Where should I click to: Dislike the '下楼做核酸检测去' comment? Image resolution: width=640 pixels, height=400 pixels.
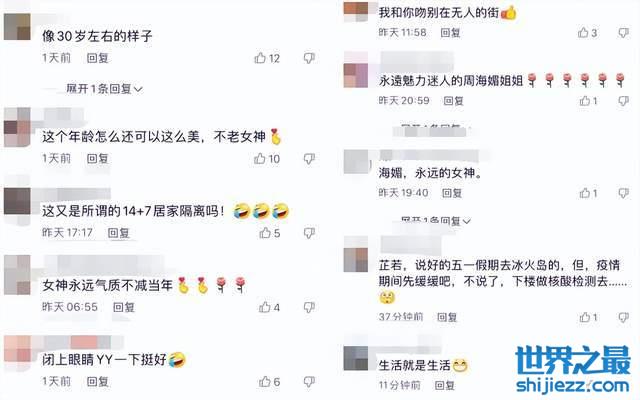pyautogui.click(x=623, y=317)
